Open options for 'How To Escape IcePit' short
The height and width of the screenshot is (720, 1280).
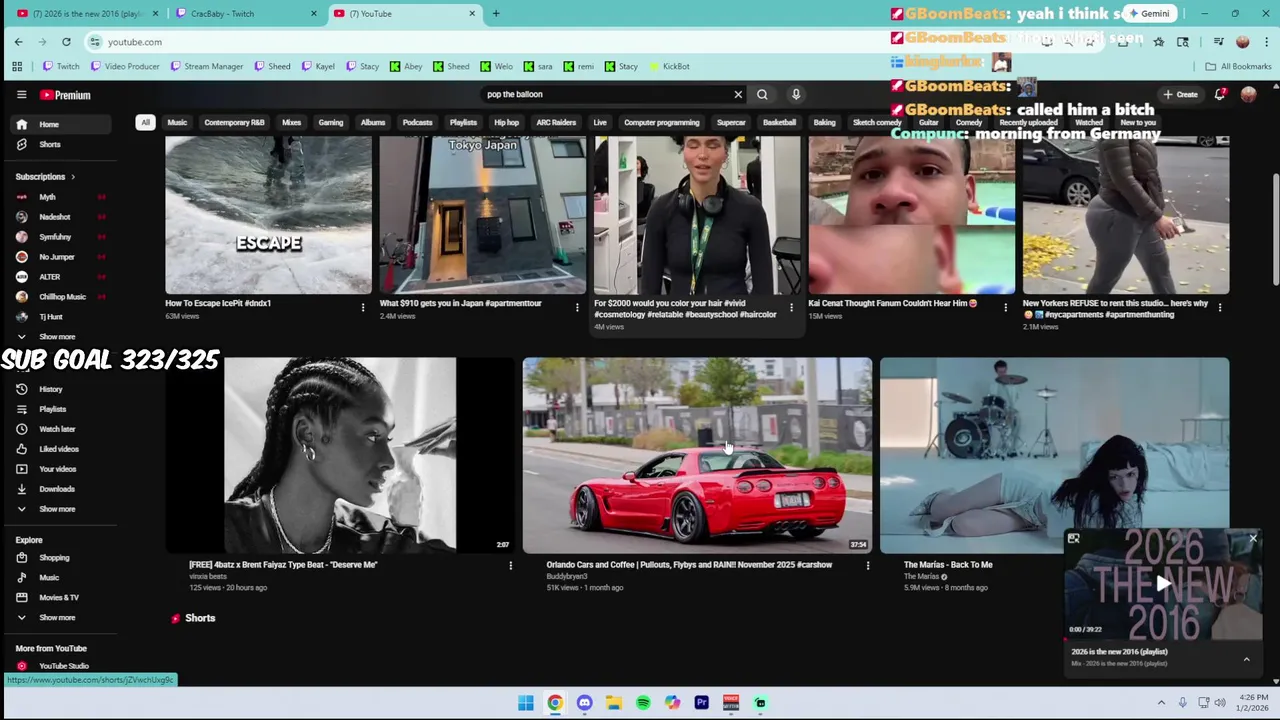pyautogui.click(x=363, y=307)
